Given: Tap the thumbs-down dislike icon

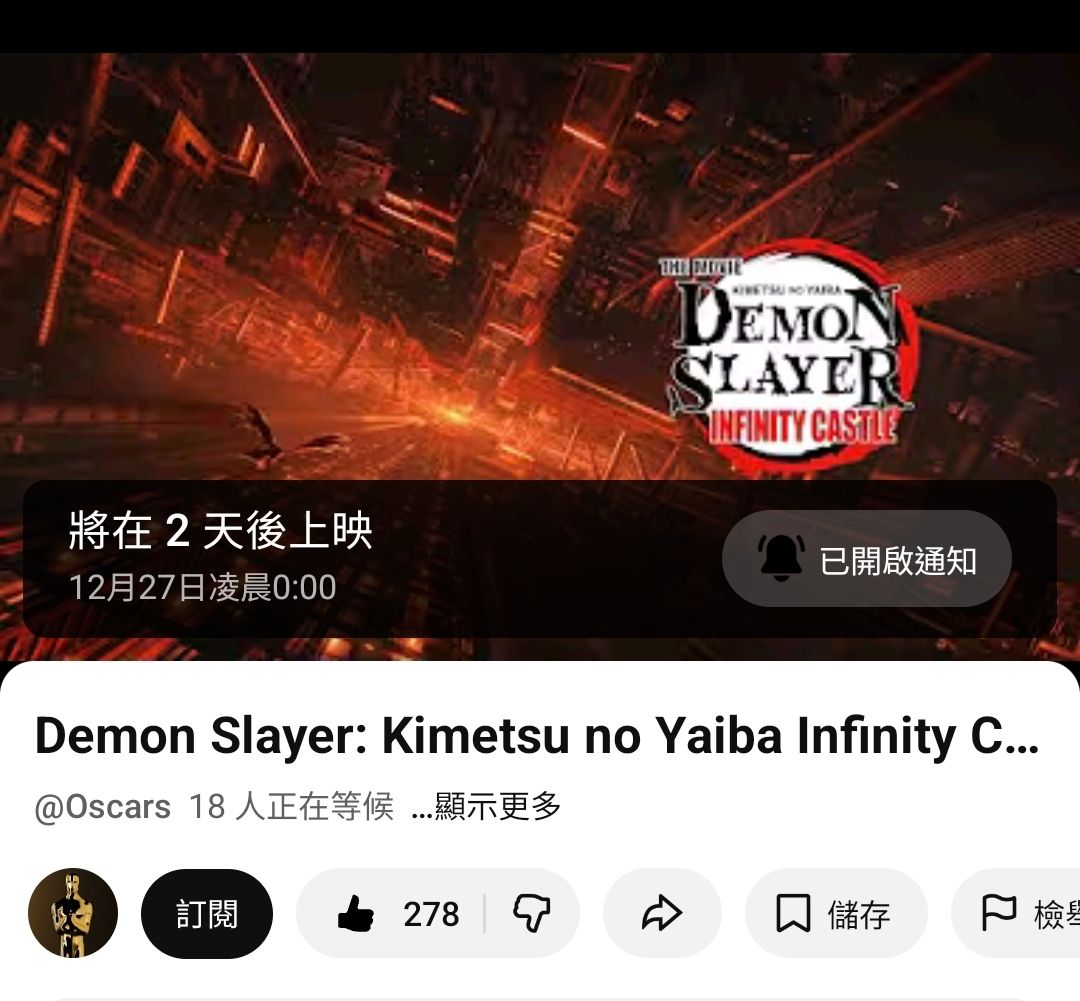Looking at the screenshot, I should tap(532, 914).
